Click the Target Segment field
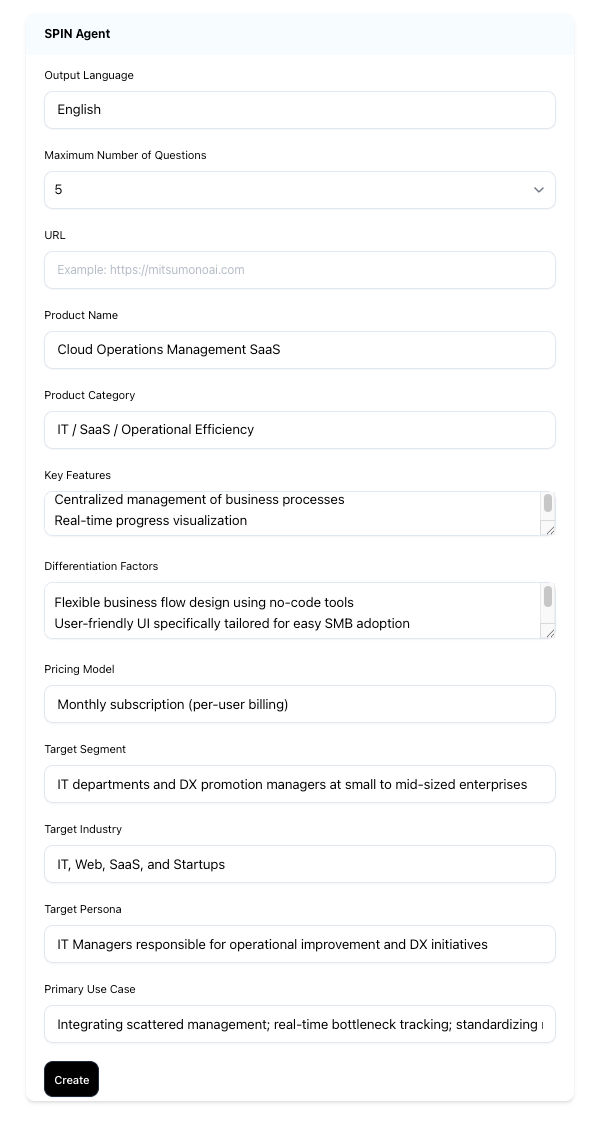608x1131 pixels. pyautogui.click(x=299, y=784)
